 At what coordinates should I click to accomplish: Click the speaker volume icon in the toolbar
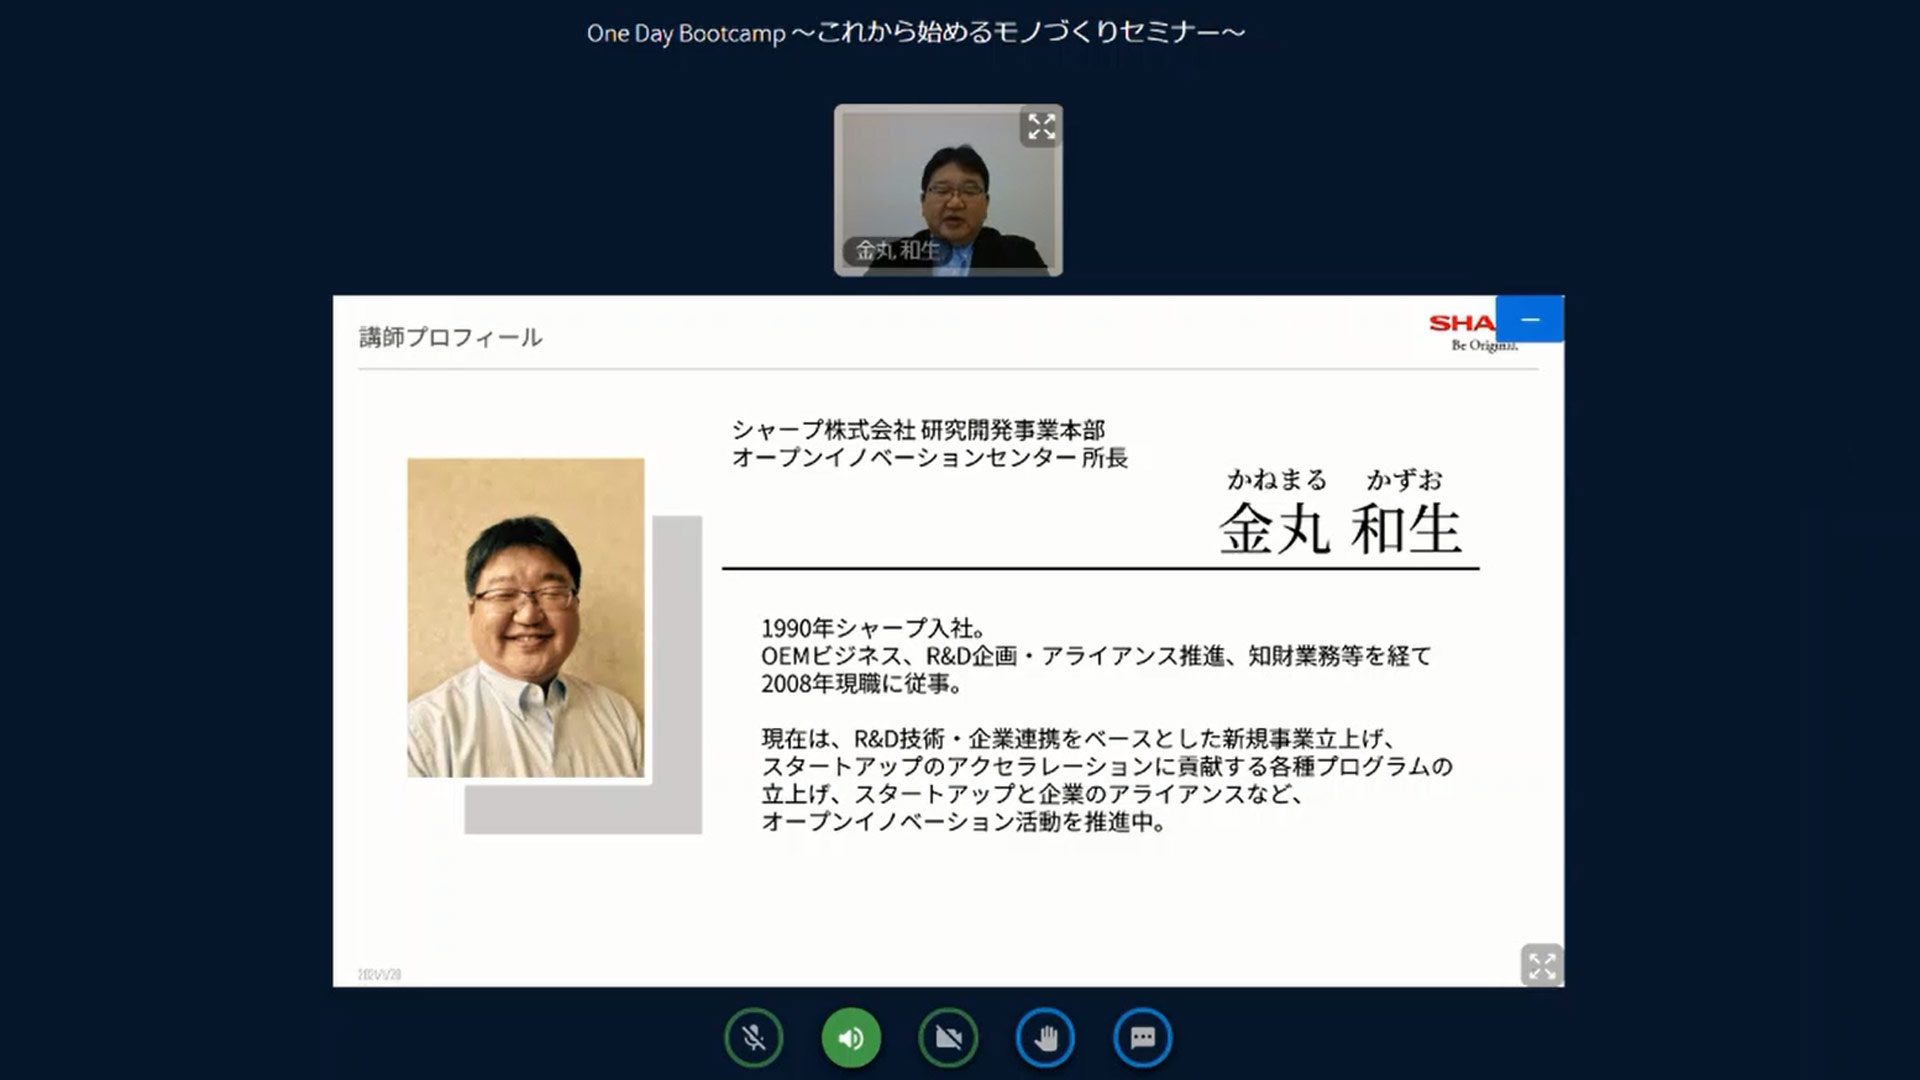(x=850, y=1038)
